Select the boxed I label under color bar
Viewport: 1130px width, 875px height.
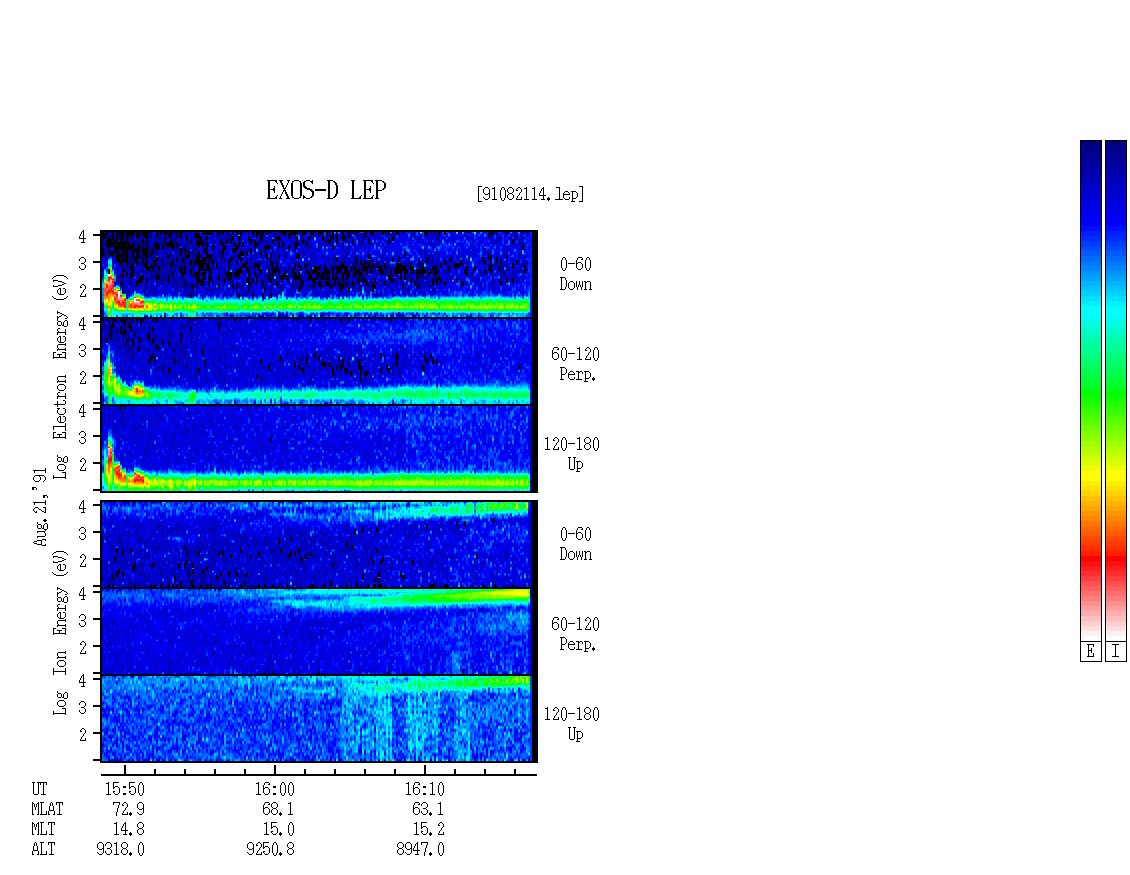(x=1116, y=652)
